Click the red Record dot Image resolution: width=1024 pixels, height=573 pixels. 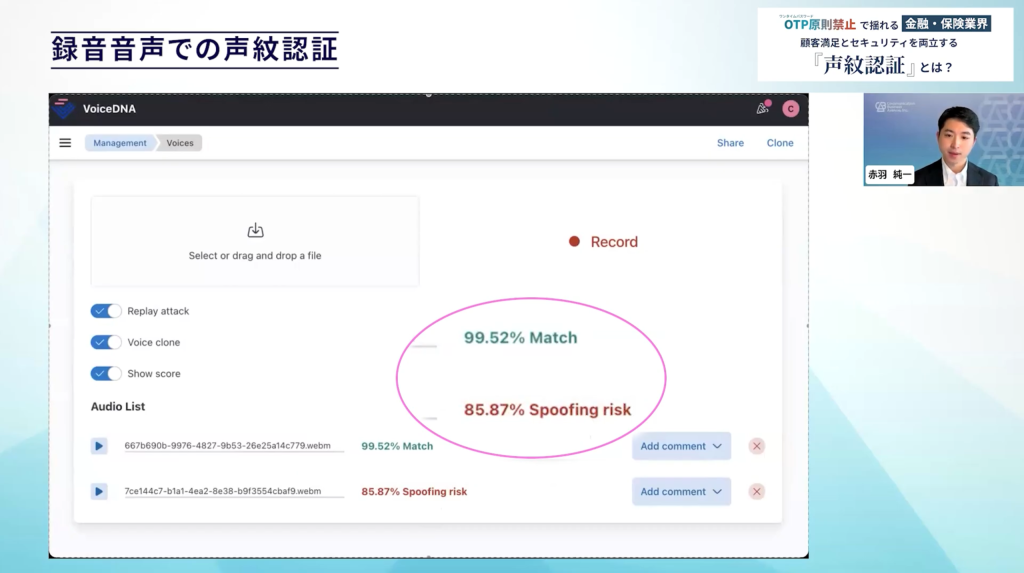coord(574,242)
